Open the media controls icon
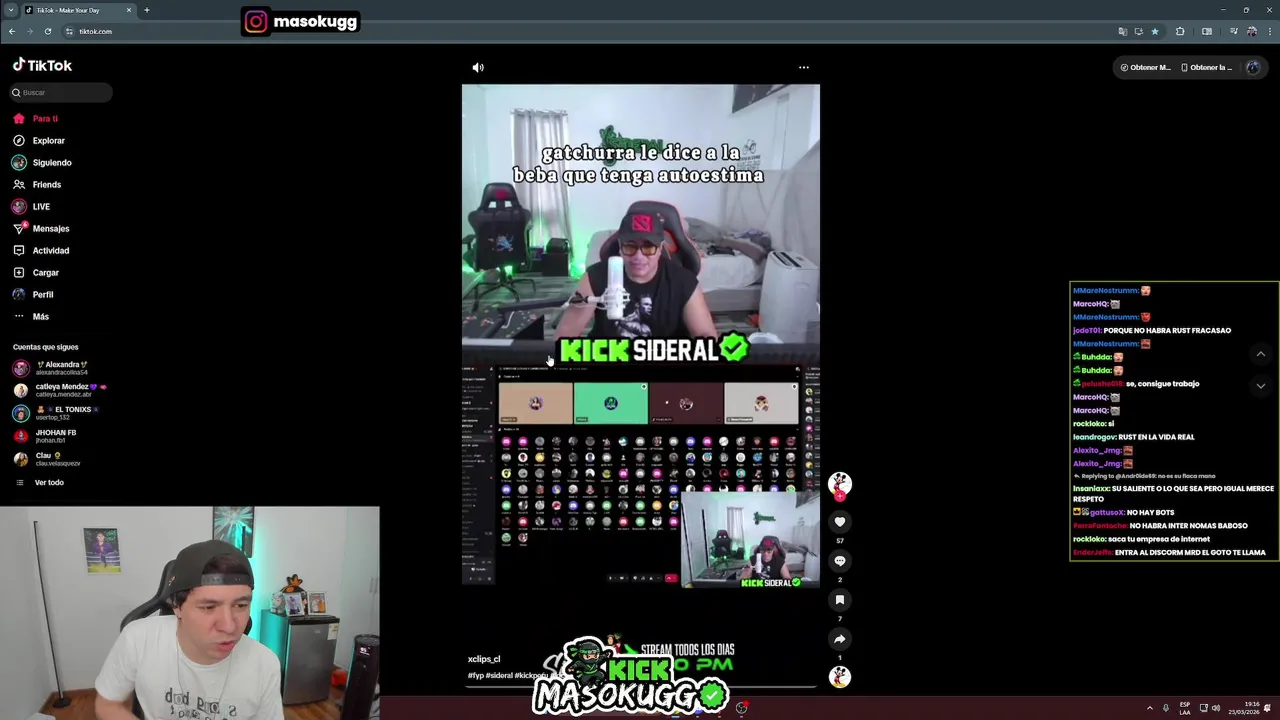 coord(1235,31)
